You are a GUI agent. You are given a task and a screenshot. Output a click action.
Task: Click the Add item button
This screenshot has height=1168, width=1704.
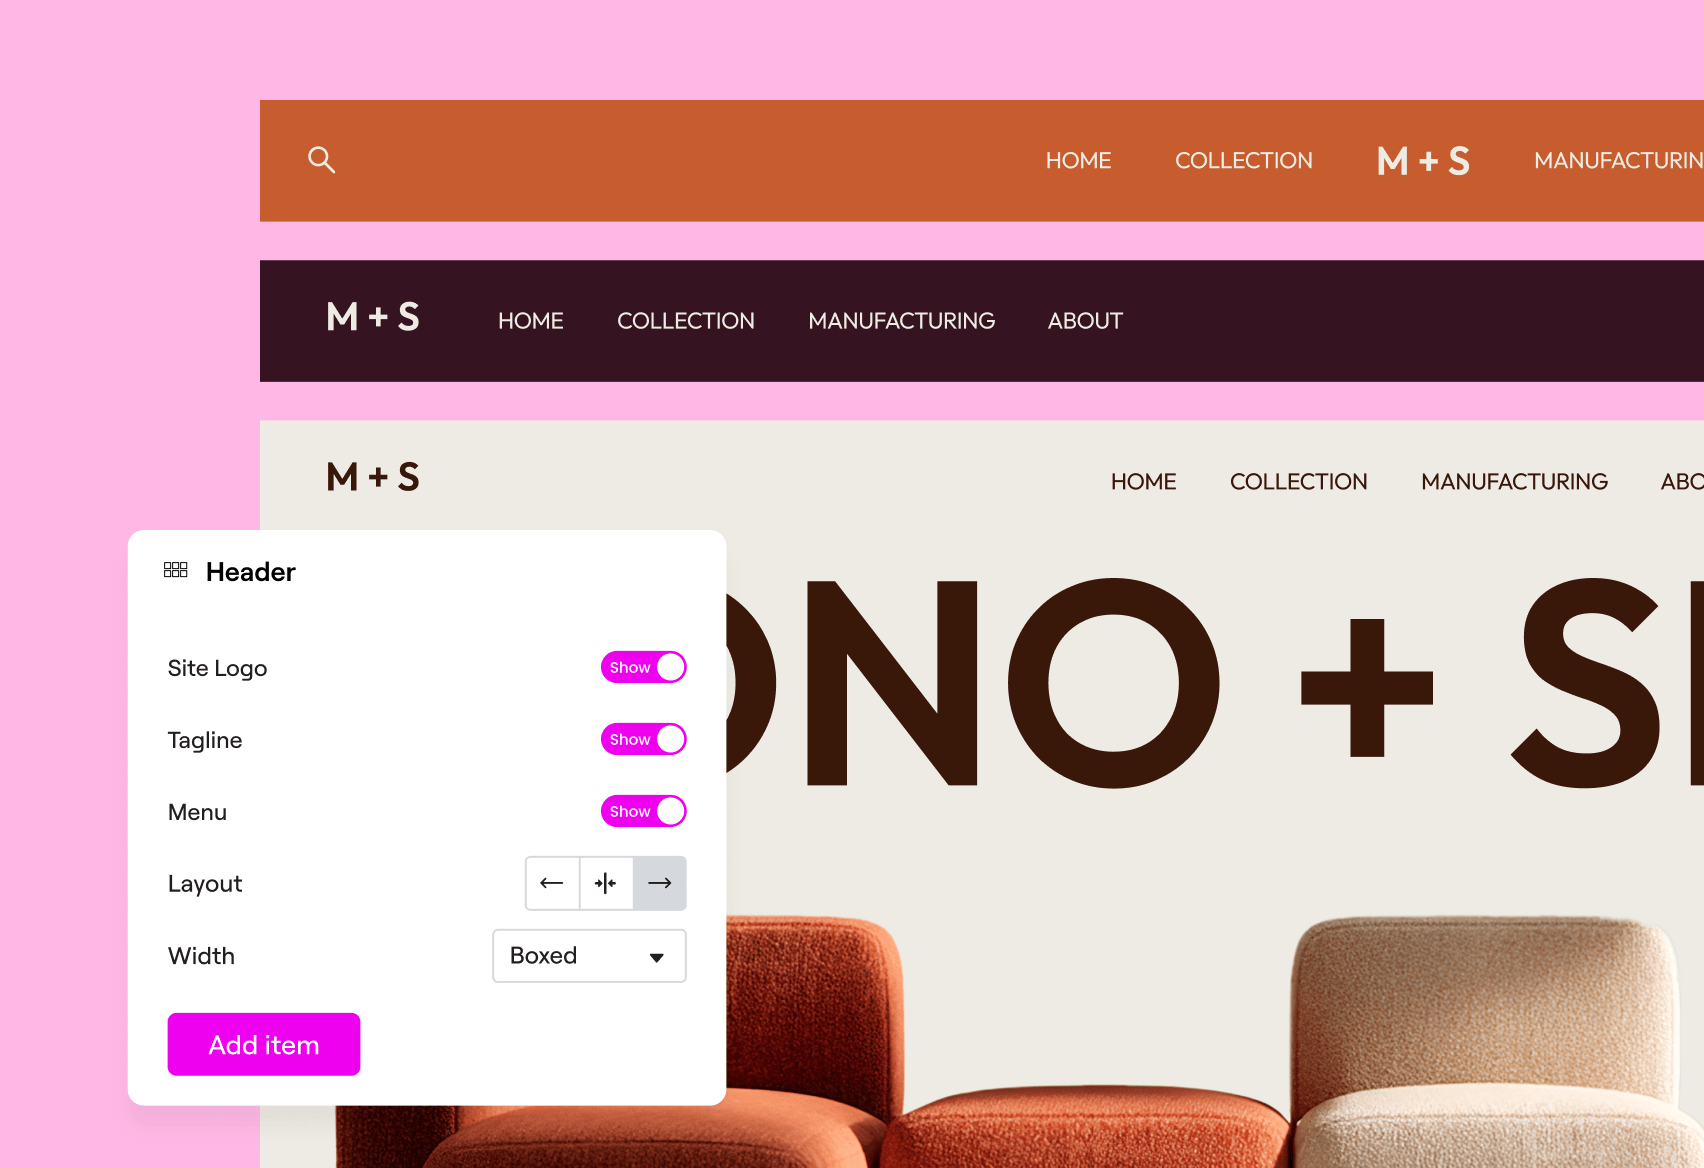(264, 1044)
